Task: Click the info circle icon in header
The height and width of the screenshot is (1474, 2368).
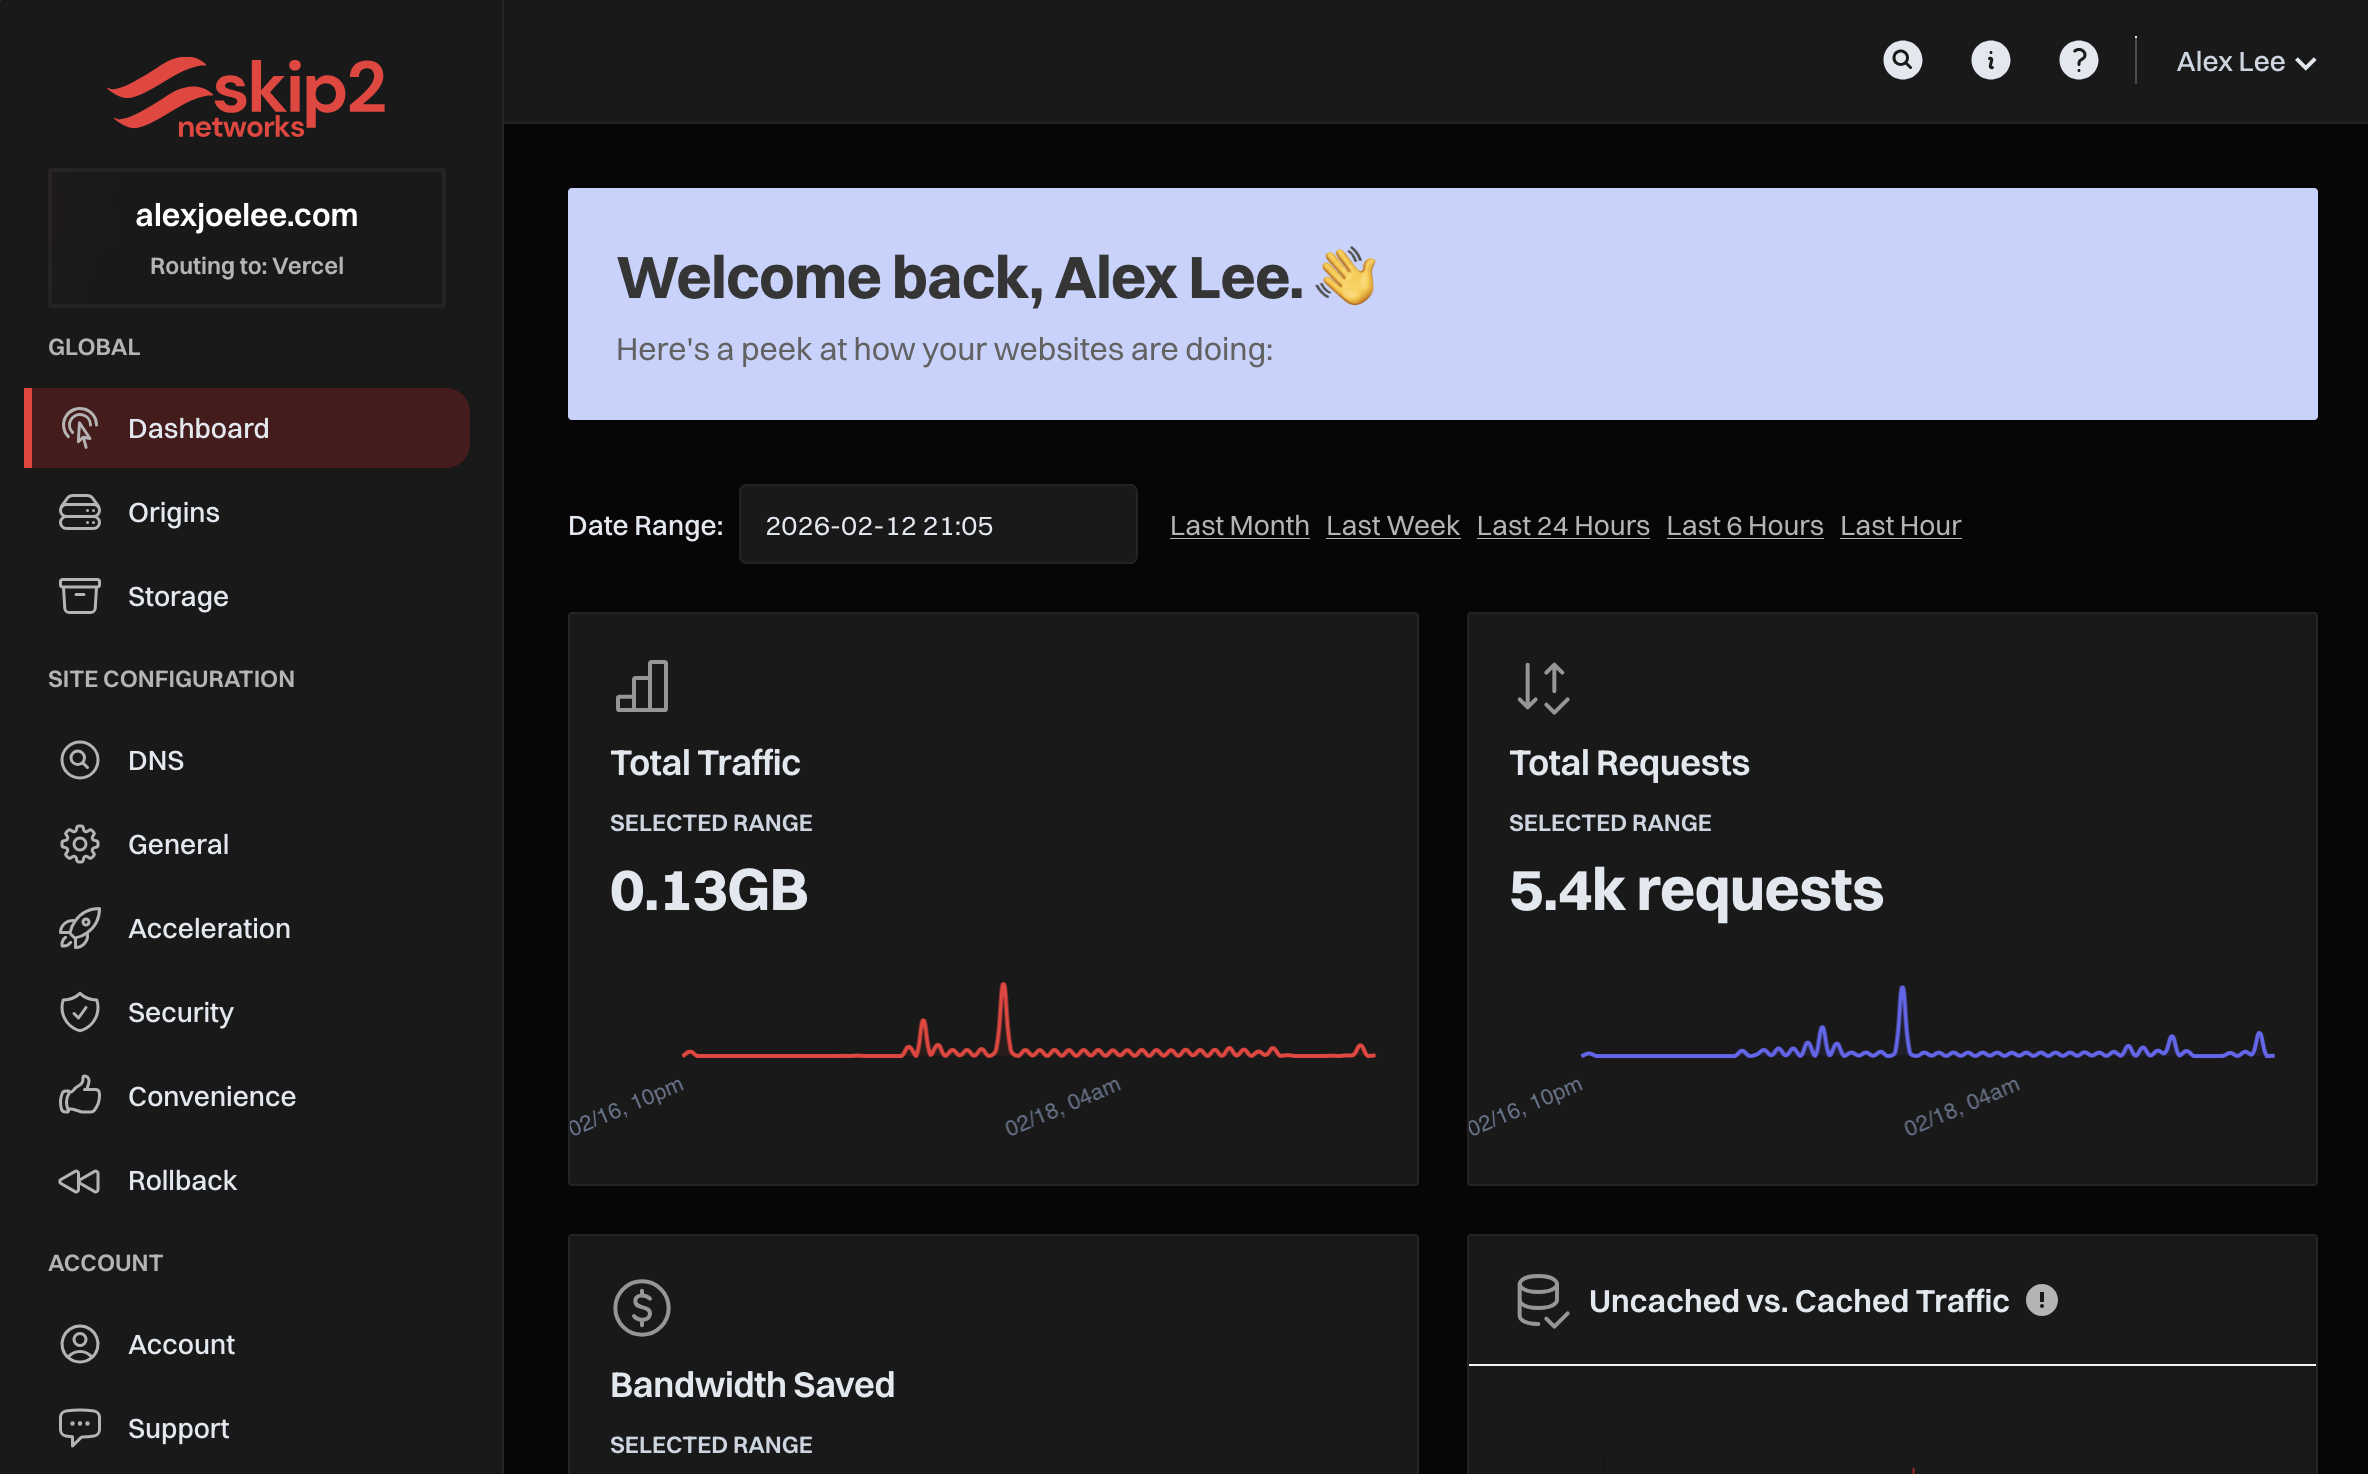Action: (x=1990, y=61)
